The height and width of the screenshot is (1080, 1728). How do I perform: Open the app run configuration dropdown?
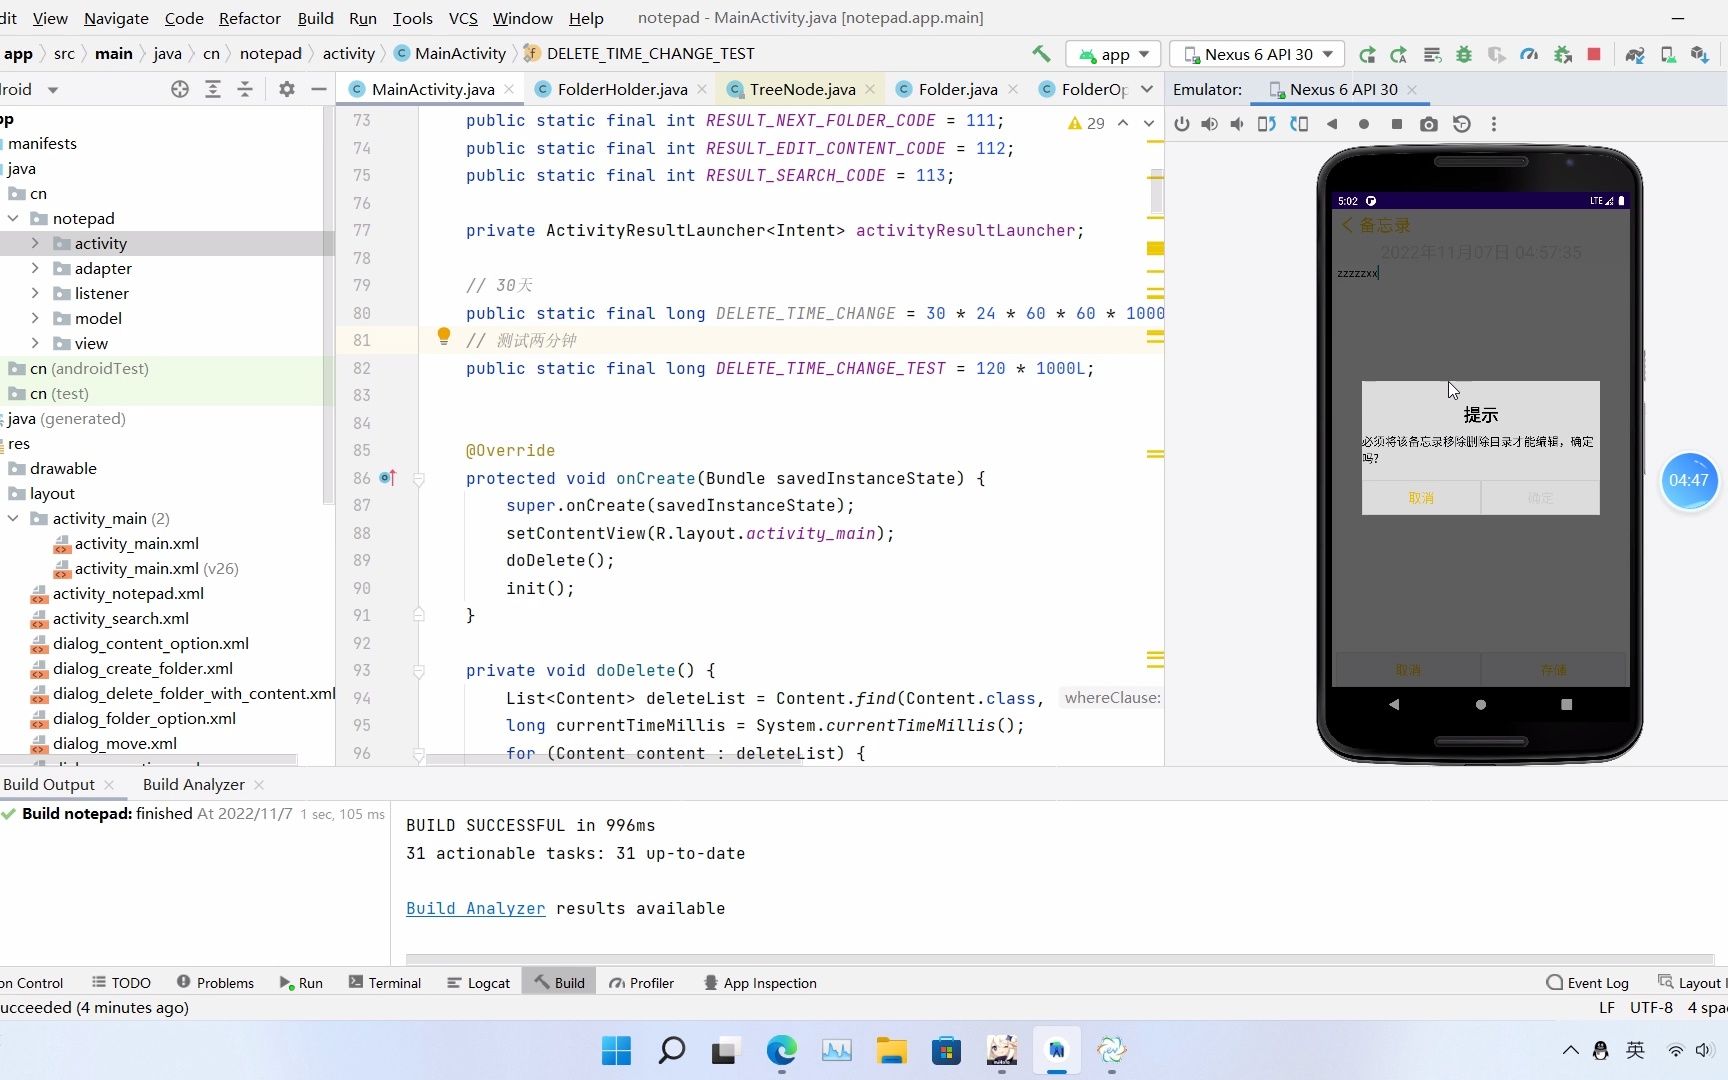(1113, 54)
